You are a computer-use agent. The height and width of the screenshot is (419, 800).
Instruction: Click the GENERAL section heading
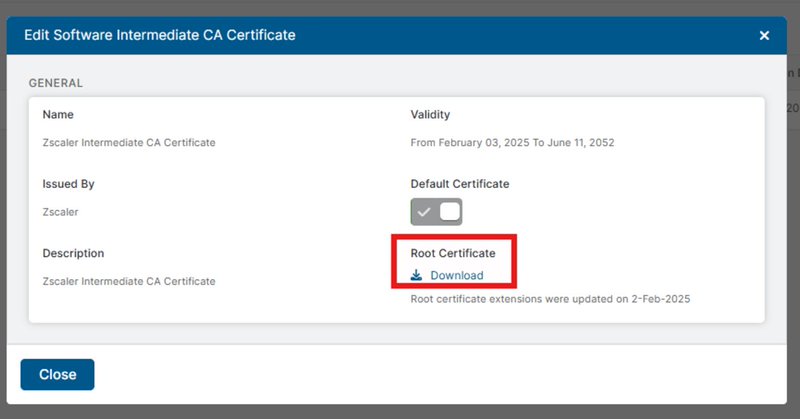coord(56,83)
